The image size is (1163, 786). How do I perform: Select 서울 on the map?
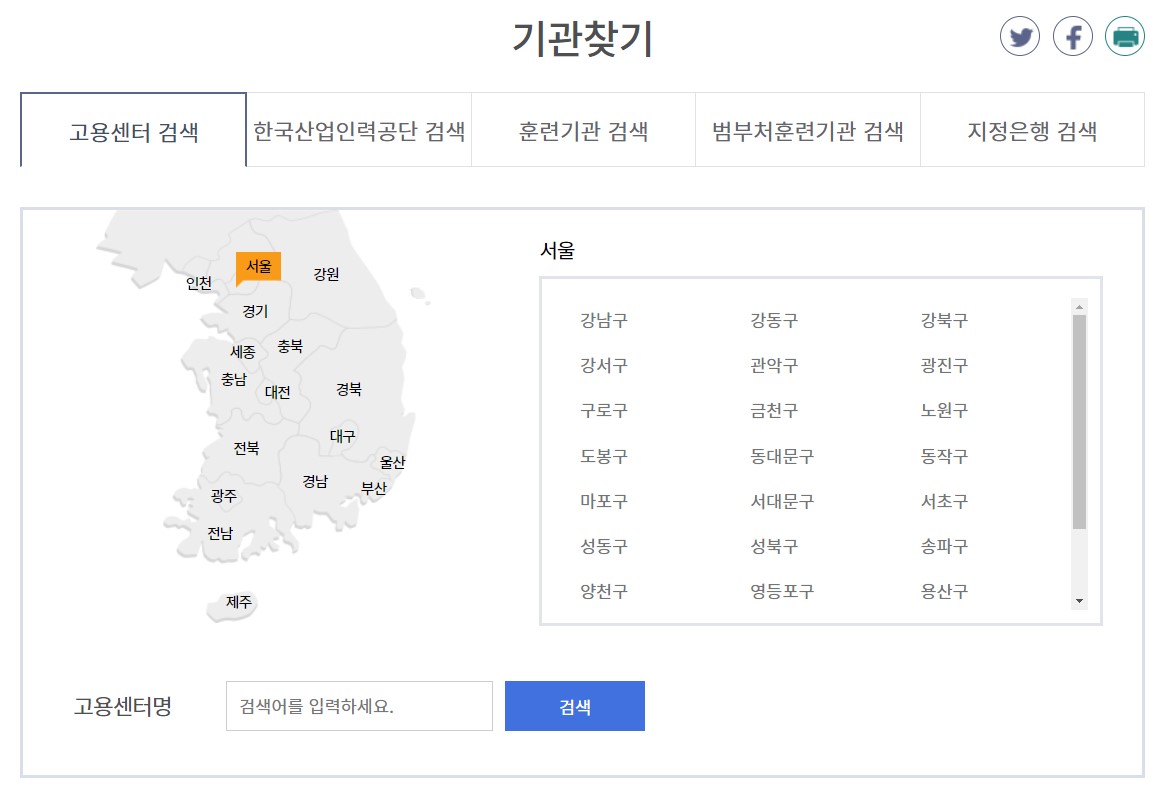(x=258, y=266)
